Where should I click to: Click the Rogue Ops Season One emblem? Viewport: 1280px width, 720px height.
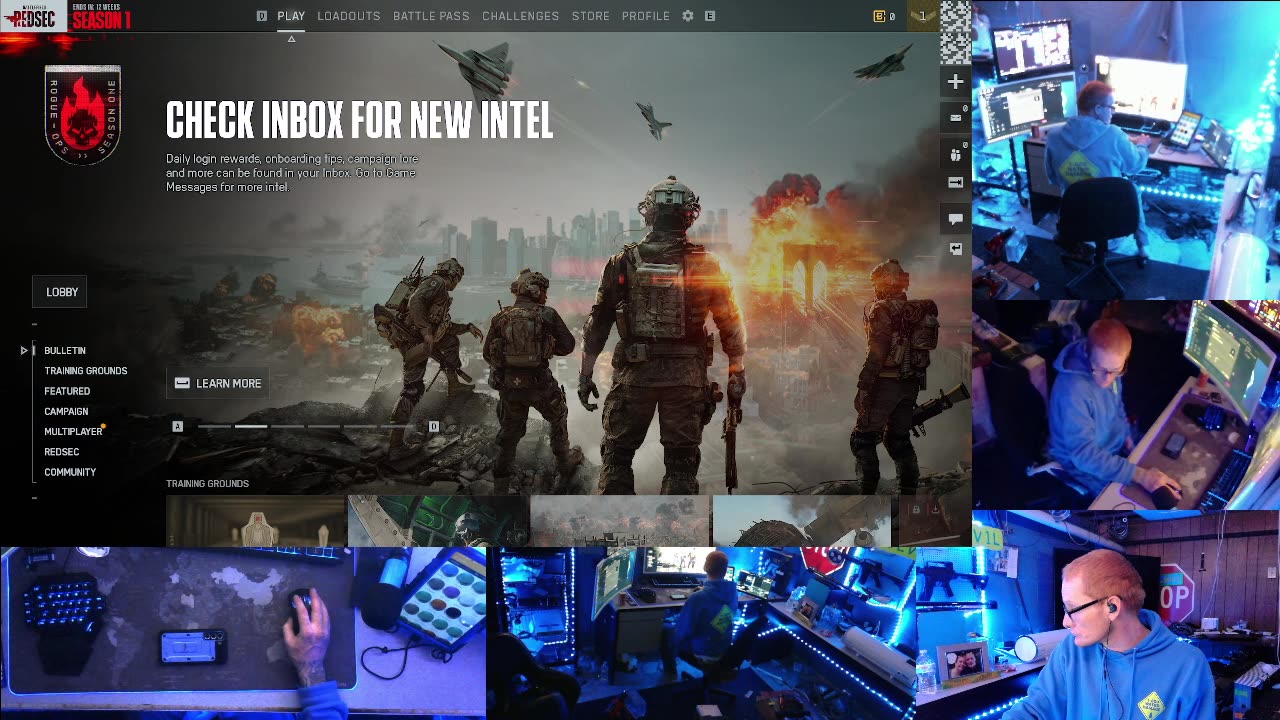(83, 115)
